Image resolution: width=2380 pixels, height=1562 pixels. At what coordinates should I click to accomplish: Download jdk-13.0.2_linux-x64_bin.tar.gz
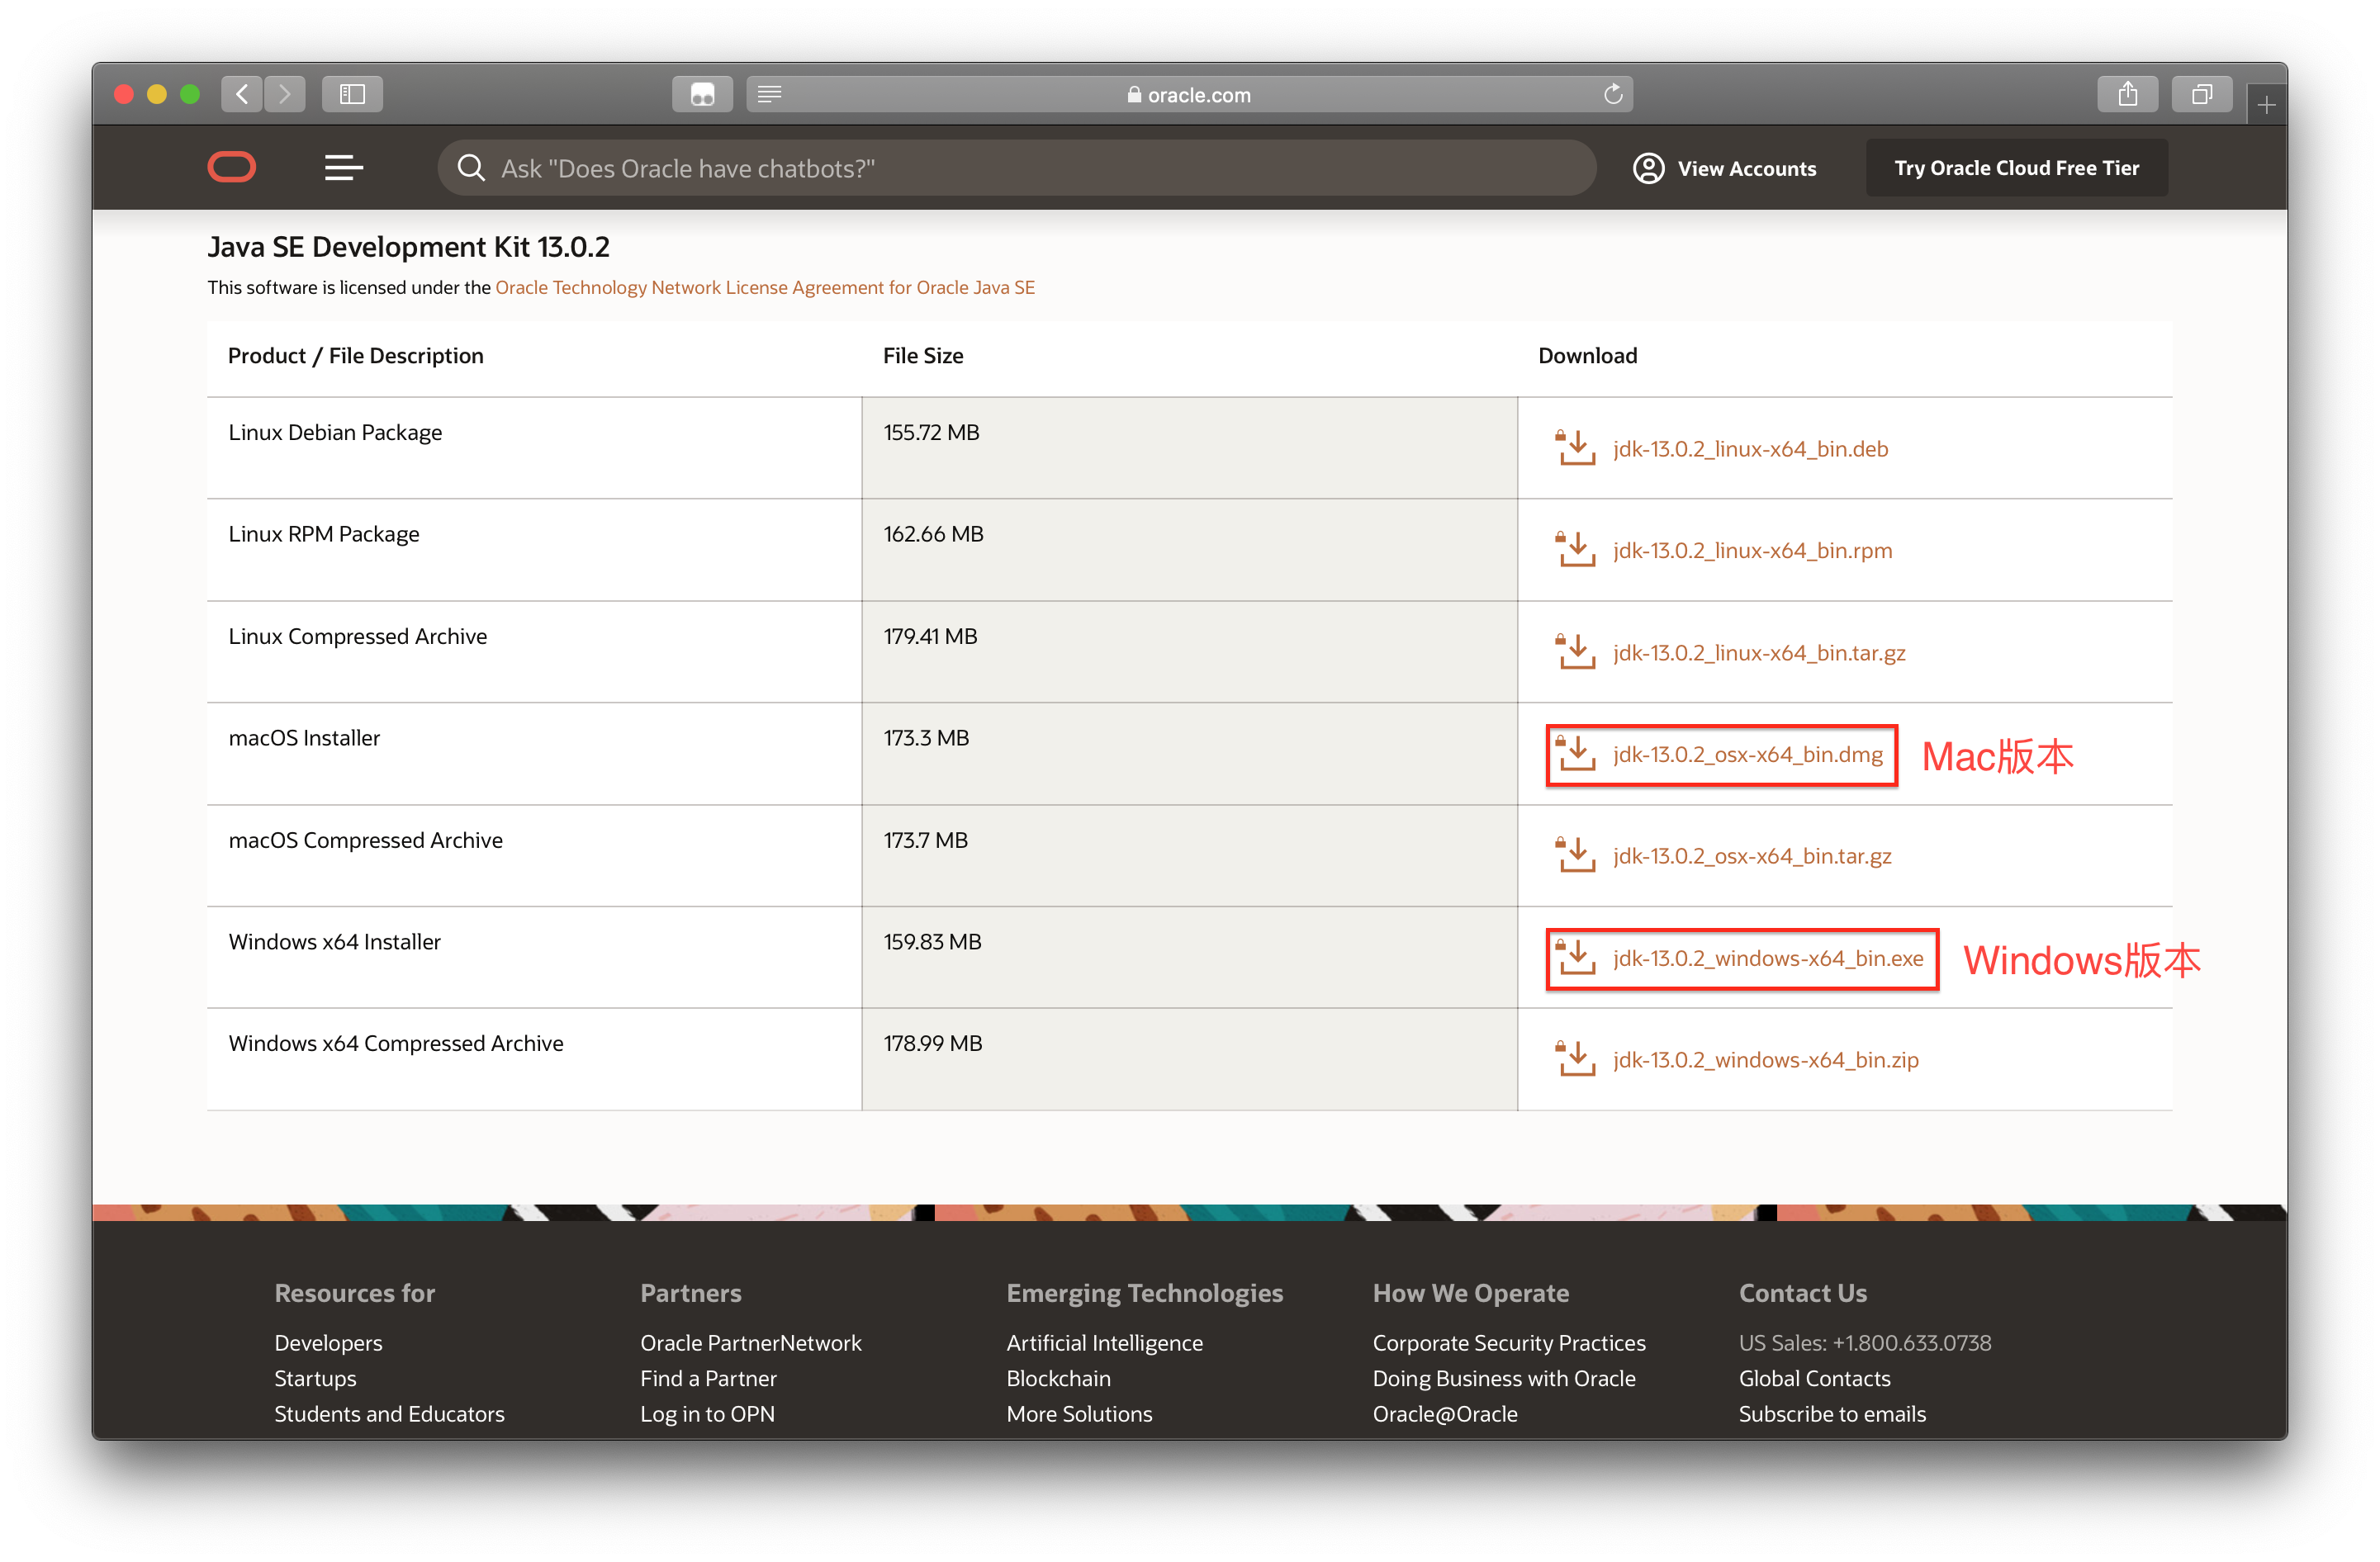coord(1758,652)
